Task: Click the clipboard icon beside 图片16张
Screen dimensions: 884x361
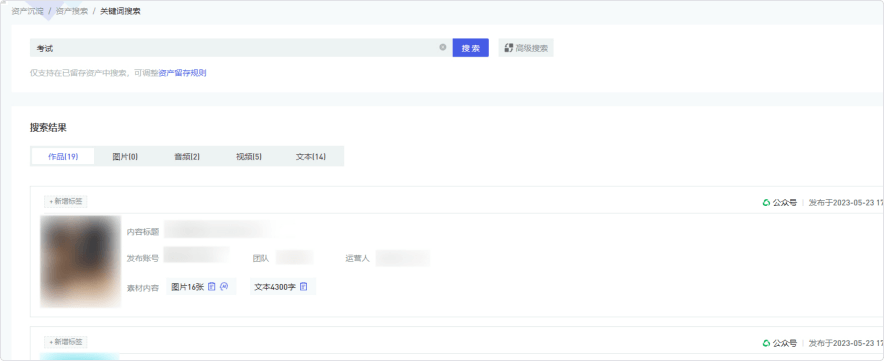Action: [x=211, y=287]
